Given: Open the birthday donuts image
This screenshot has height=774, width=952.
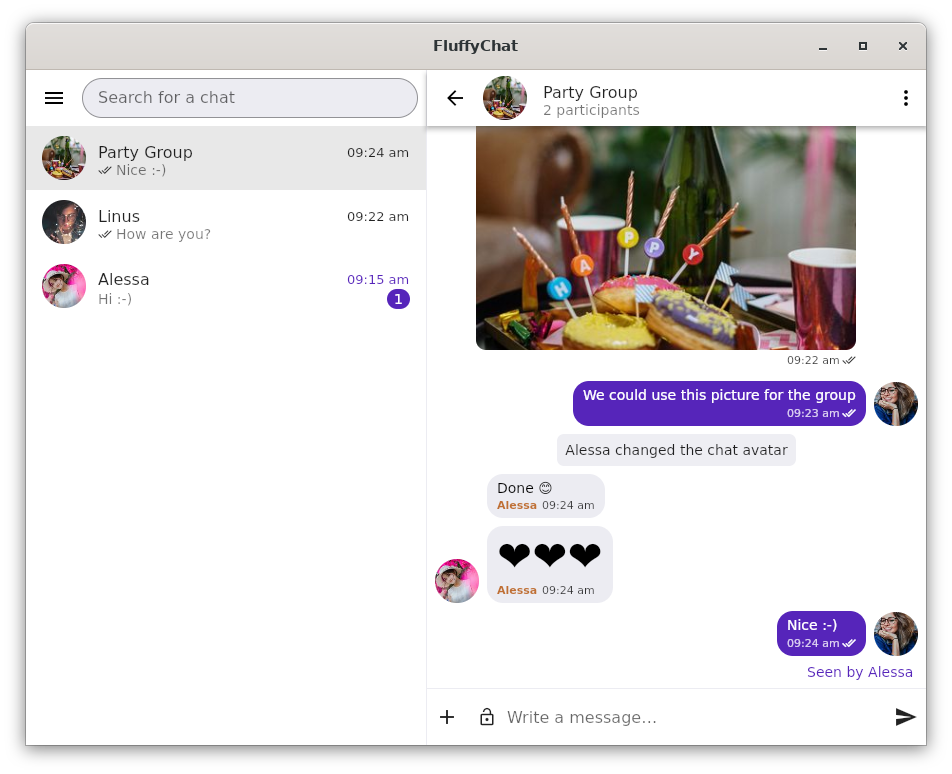Looking at the screenshot, I should (665, 238).
